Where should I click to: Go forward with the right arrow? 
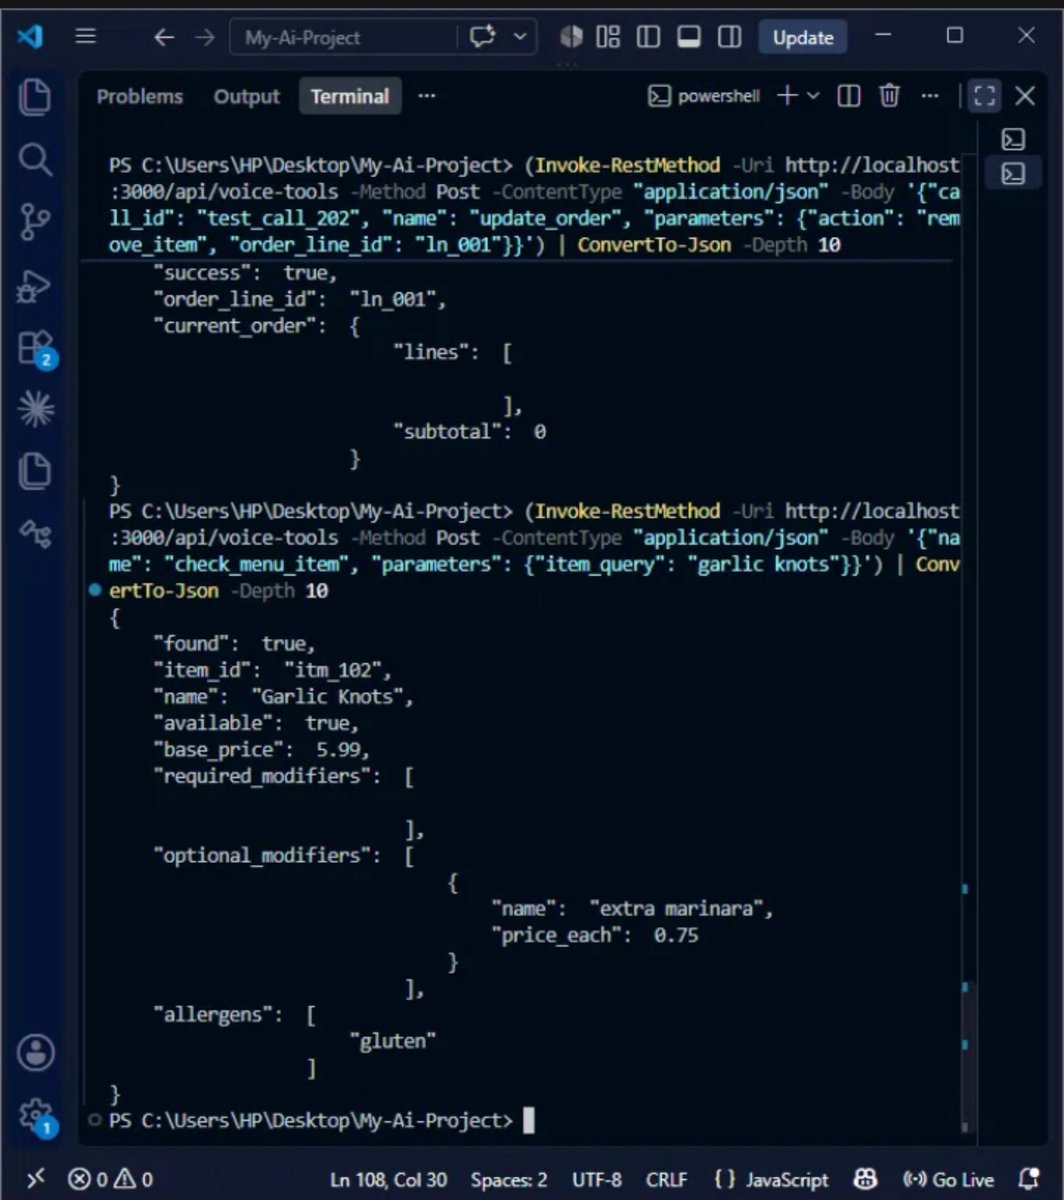[x=205, y=37]
